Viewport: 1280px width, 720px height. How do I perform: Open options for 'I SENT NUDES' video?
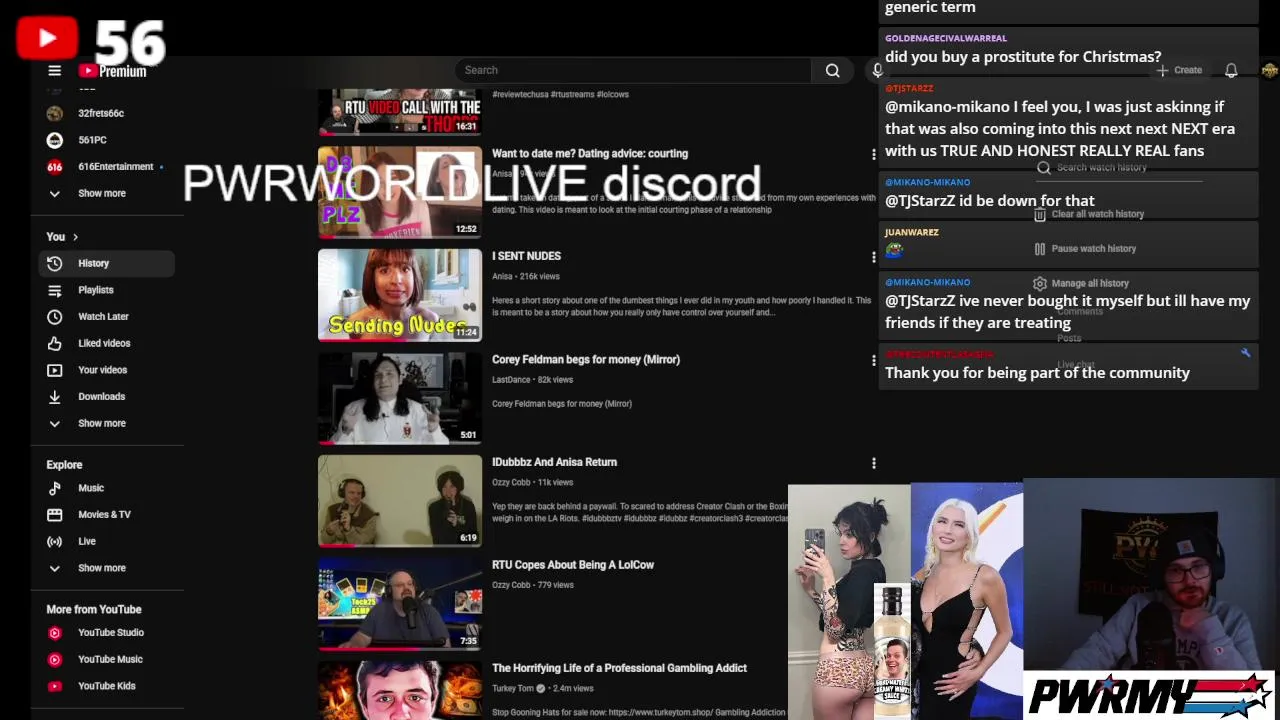coord(873,257)
